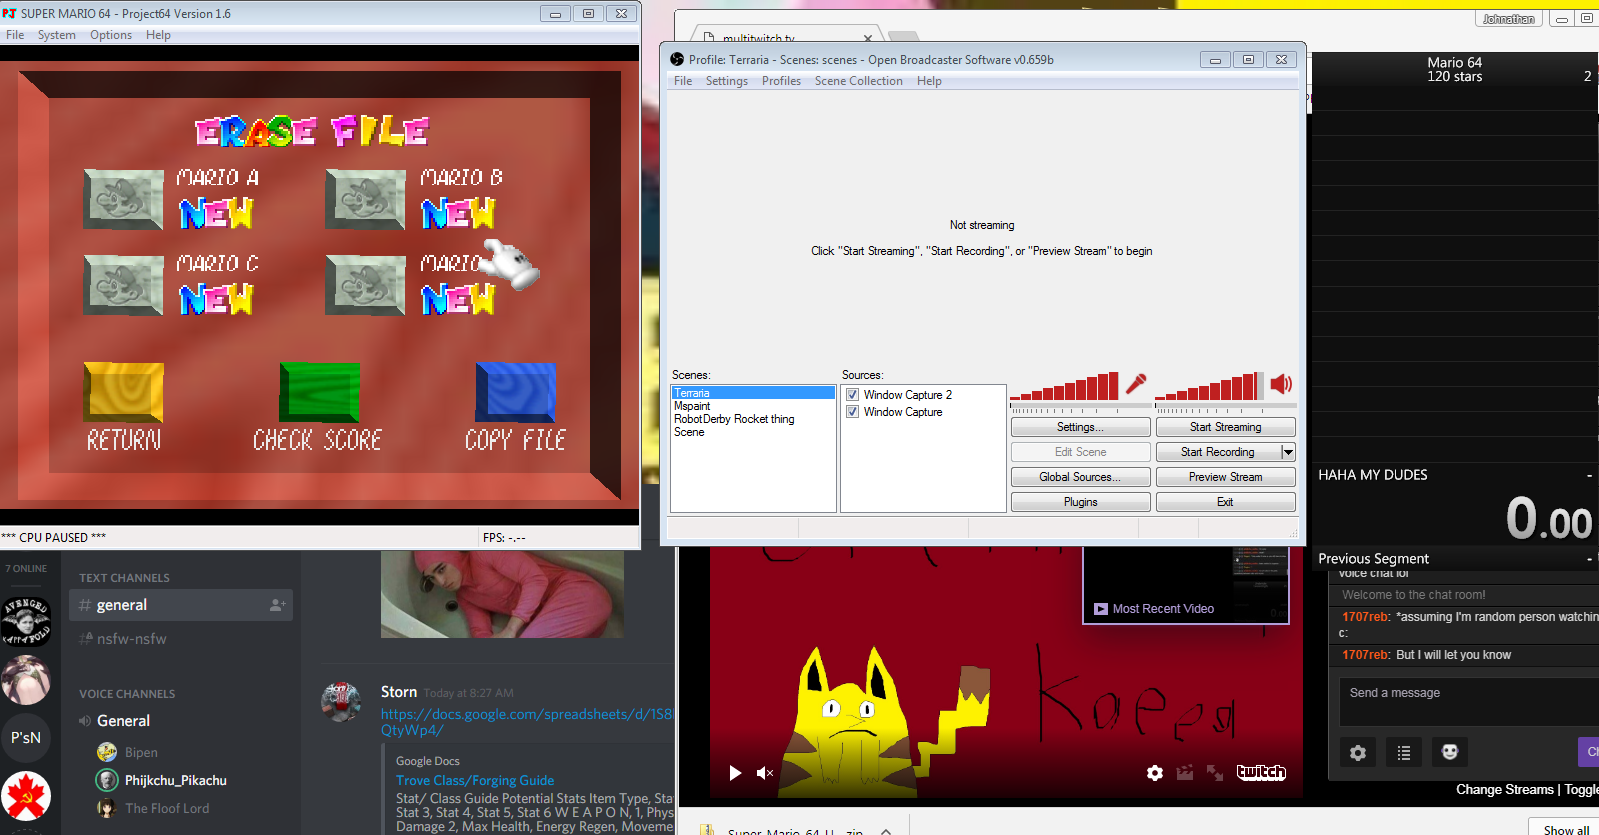Select the green Check Score block
Image resolution: width=1599 pixels, height=835 pixels.
[x=319, y=392]
